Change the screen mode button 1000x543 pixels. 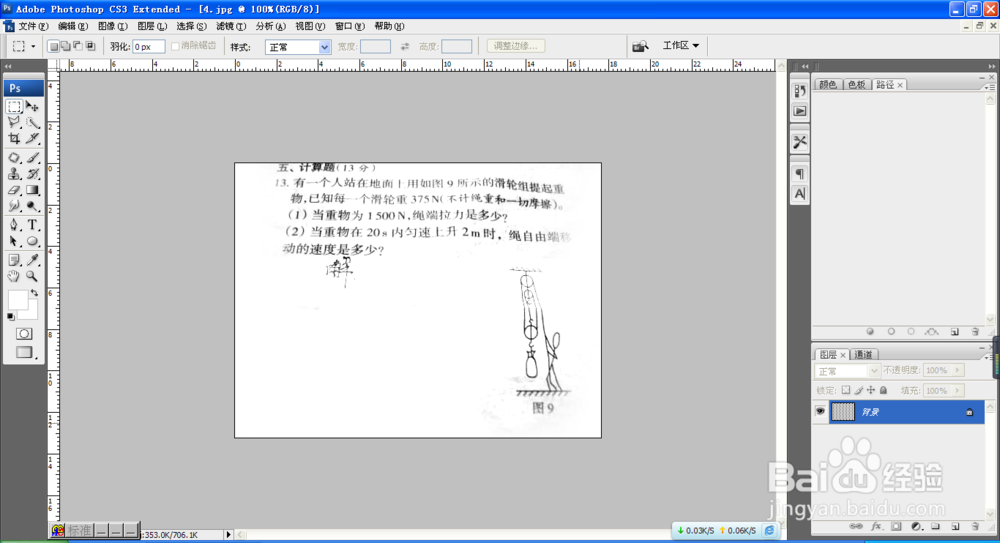click(x=24, y=352)
